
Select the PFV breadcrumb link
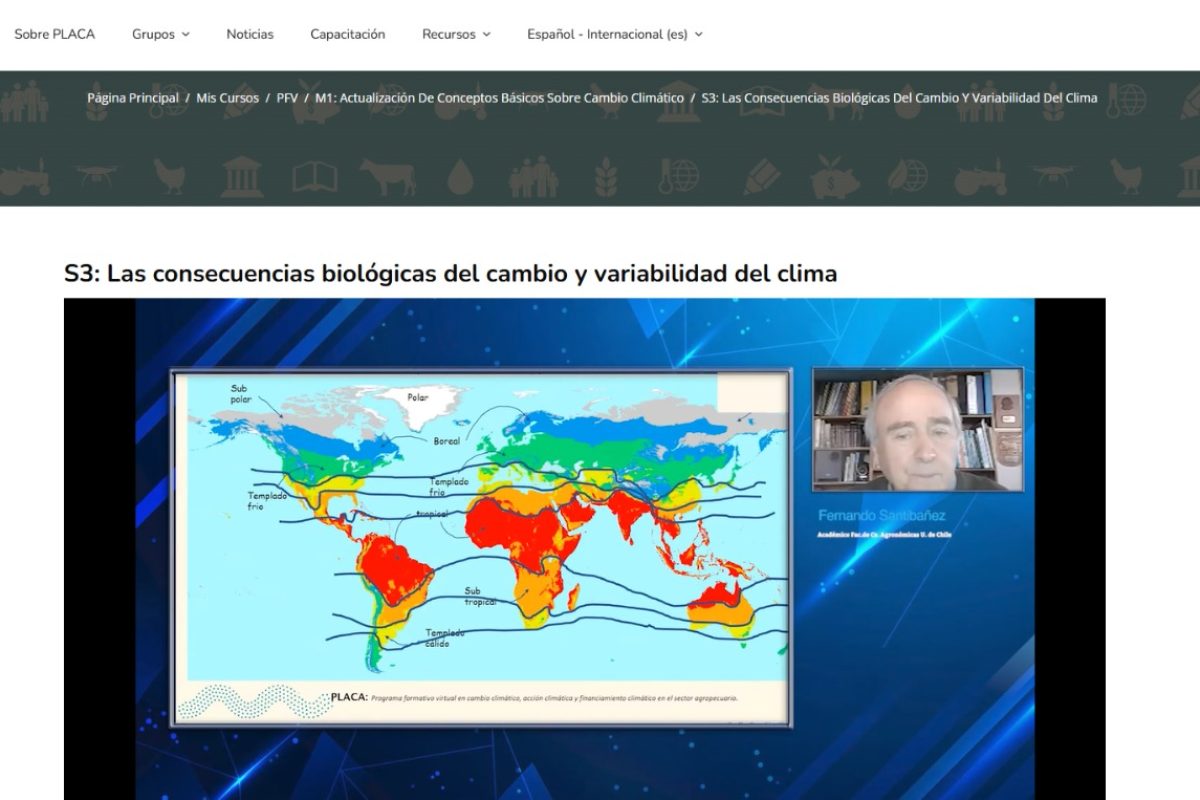tap(287, 98)
